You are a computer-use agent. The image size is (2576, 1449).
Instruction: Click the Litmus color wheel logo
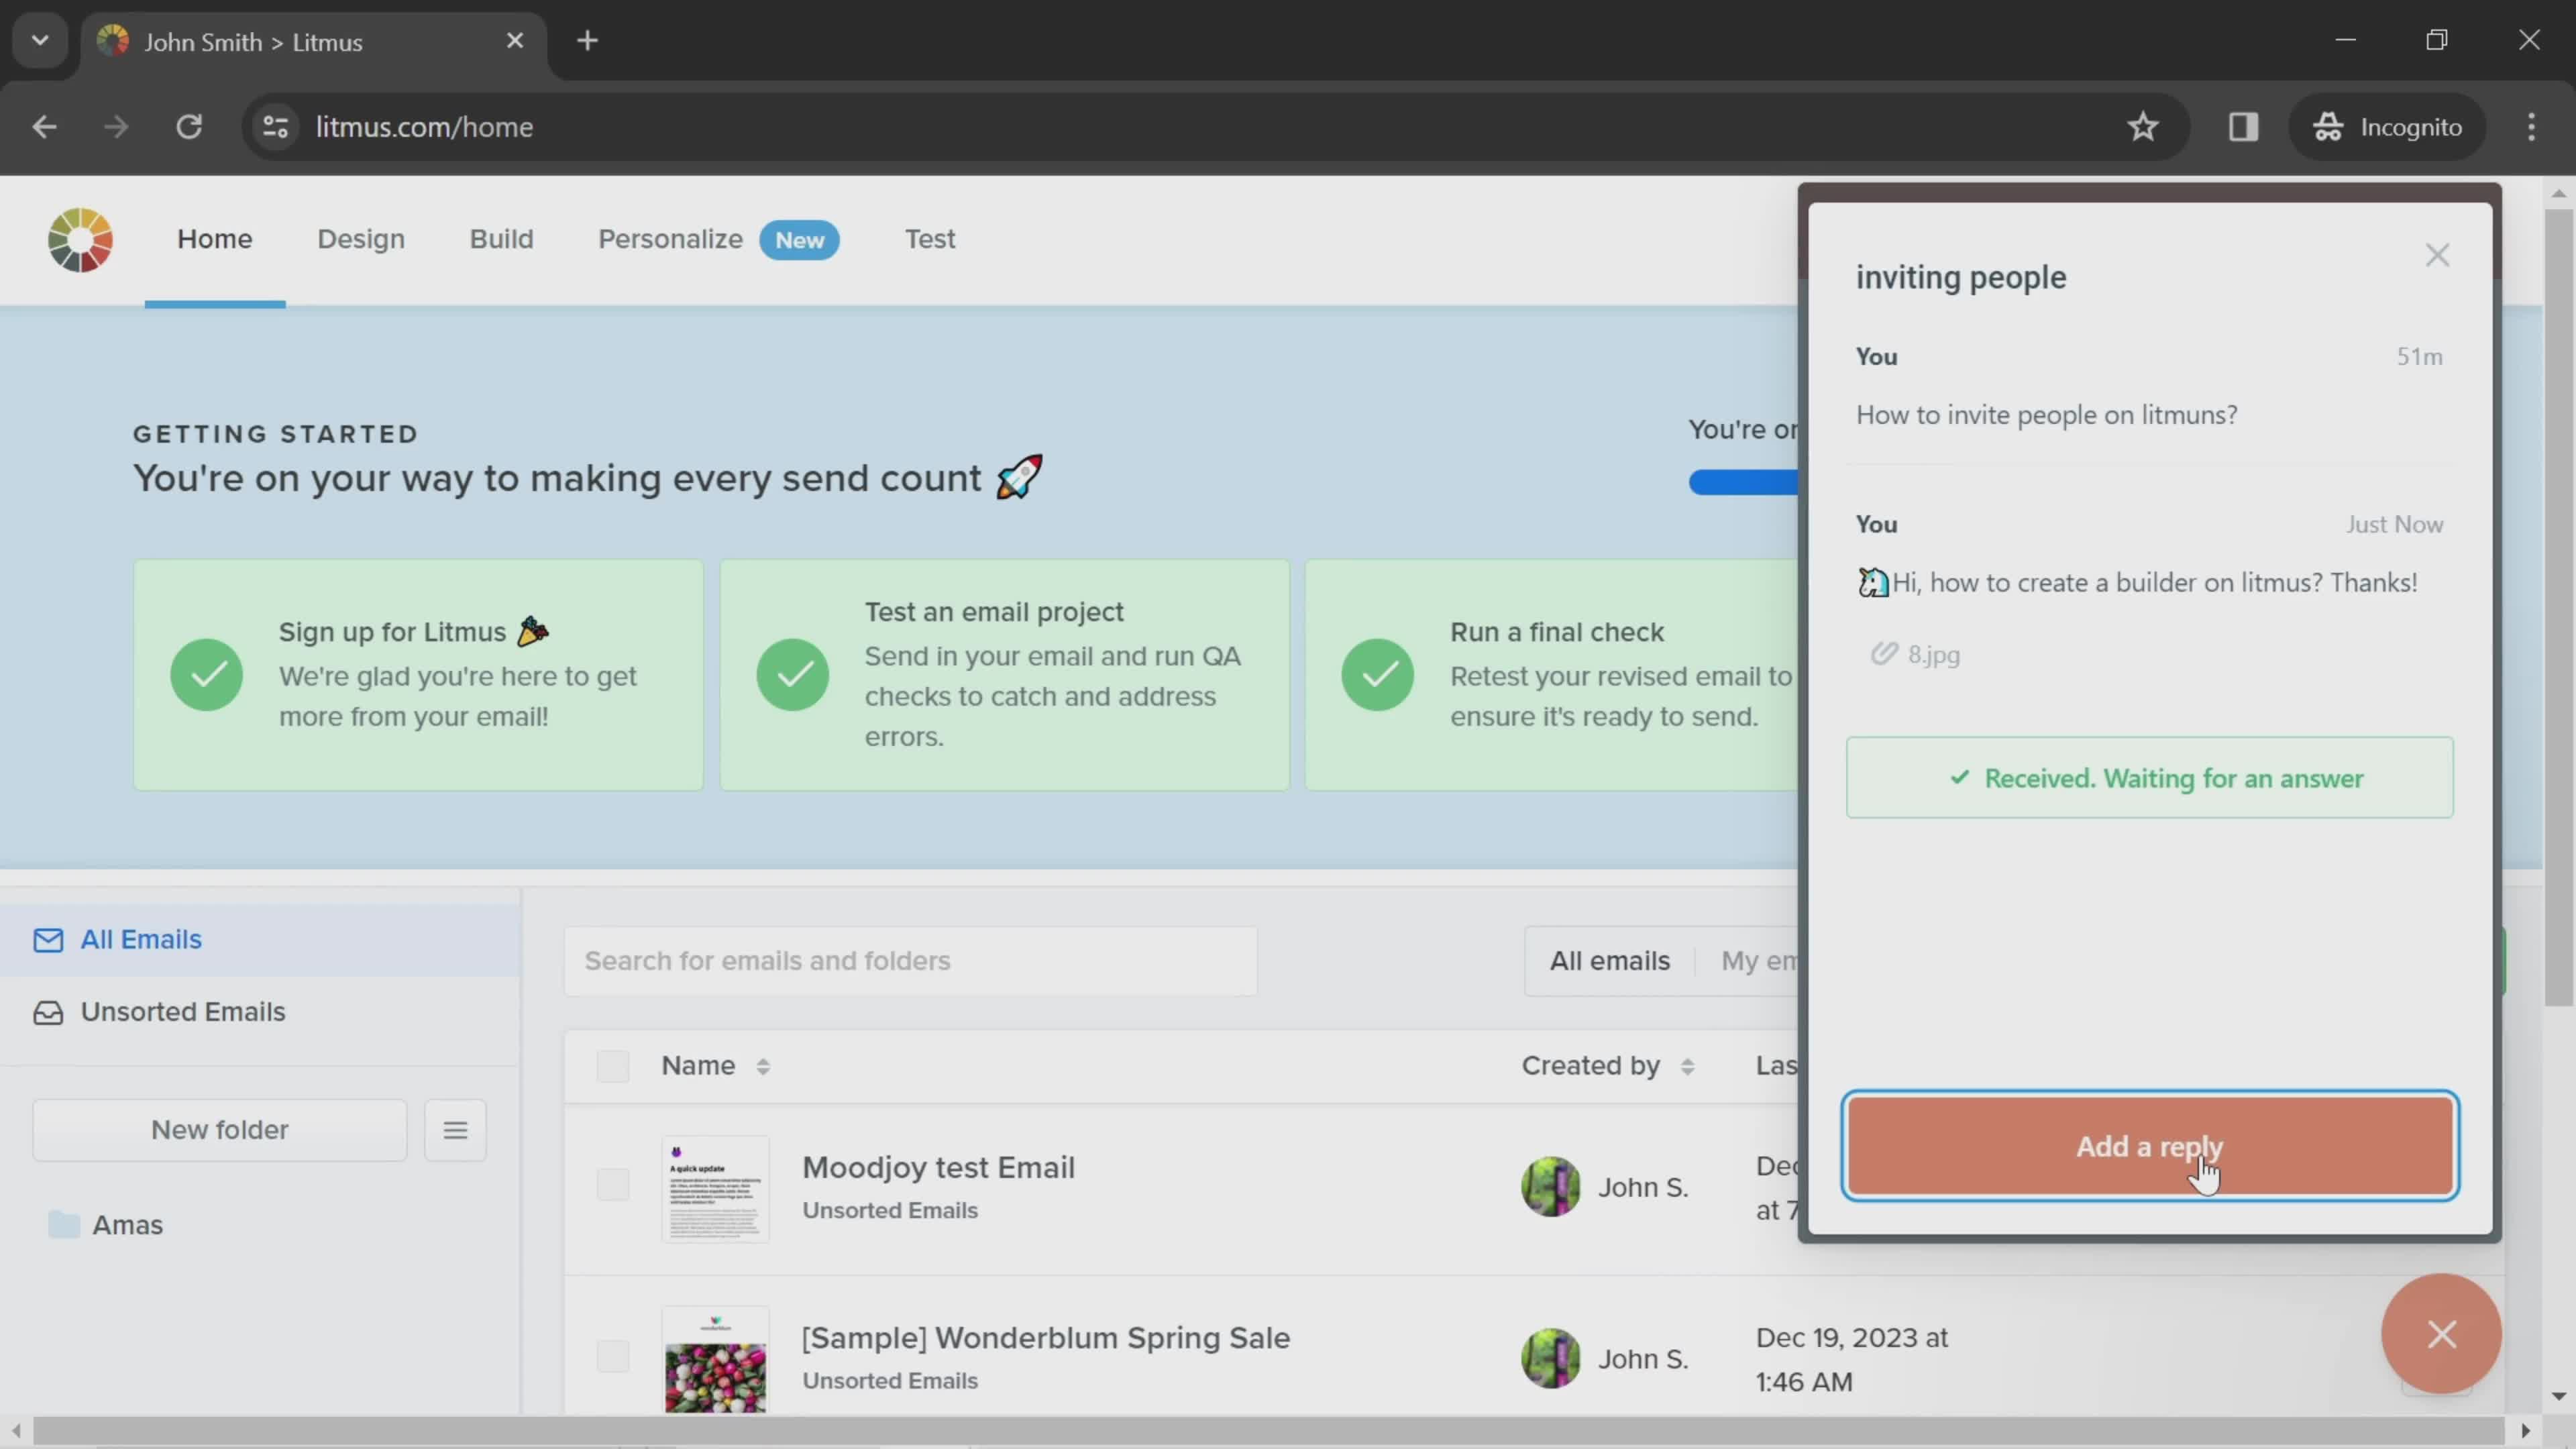(80, 240)
